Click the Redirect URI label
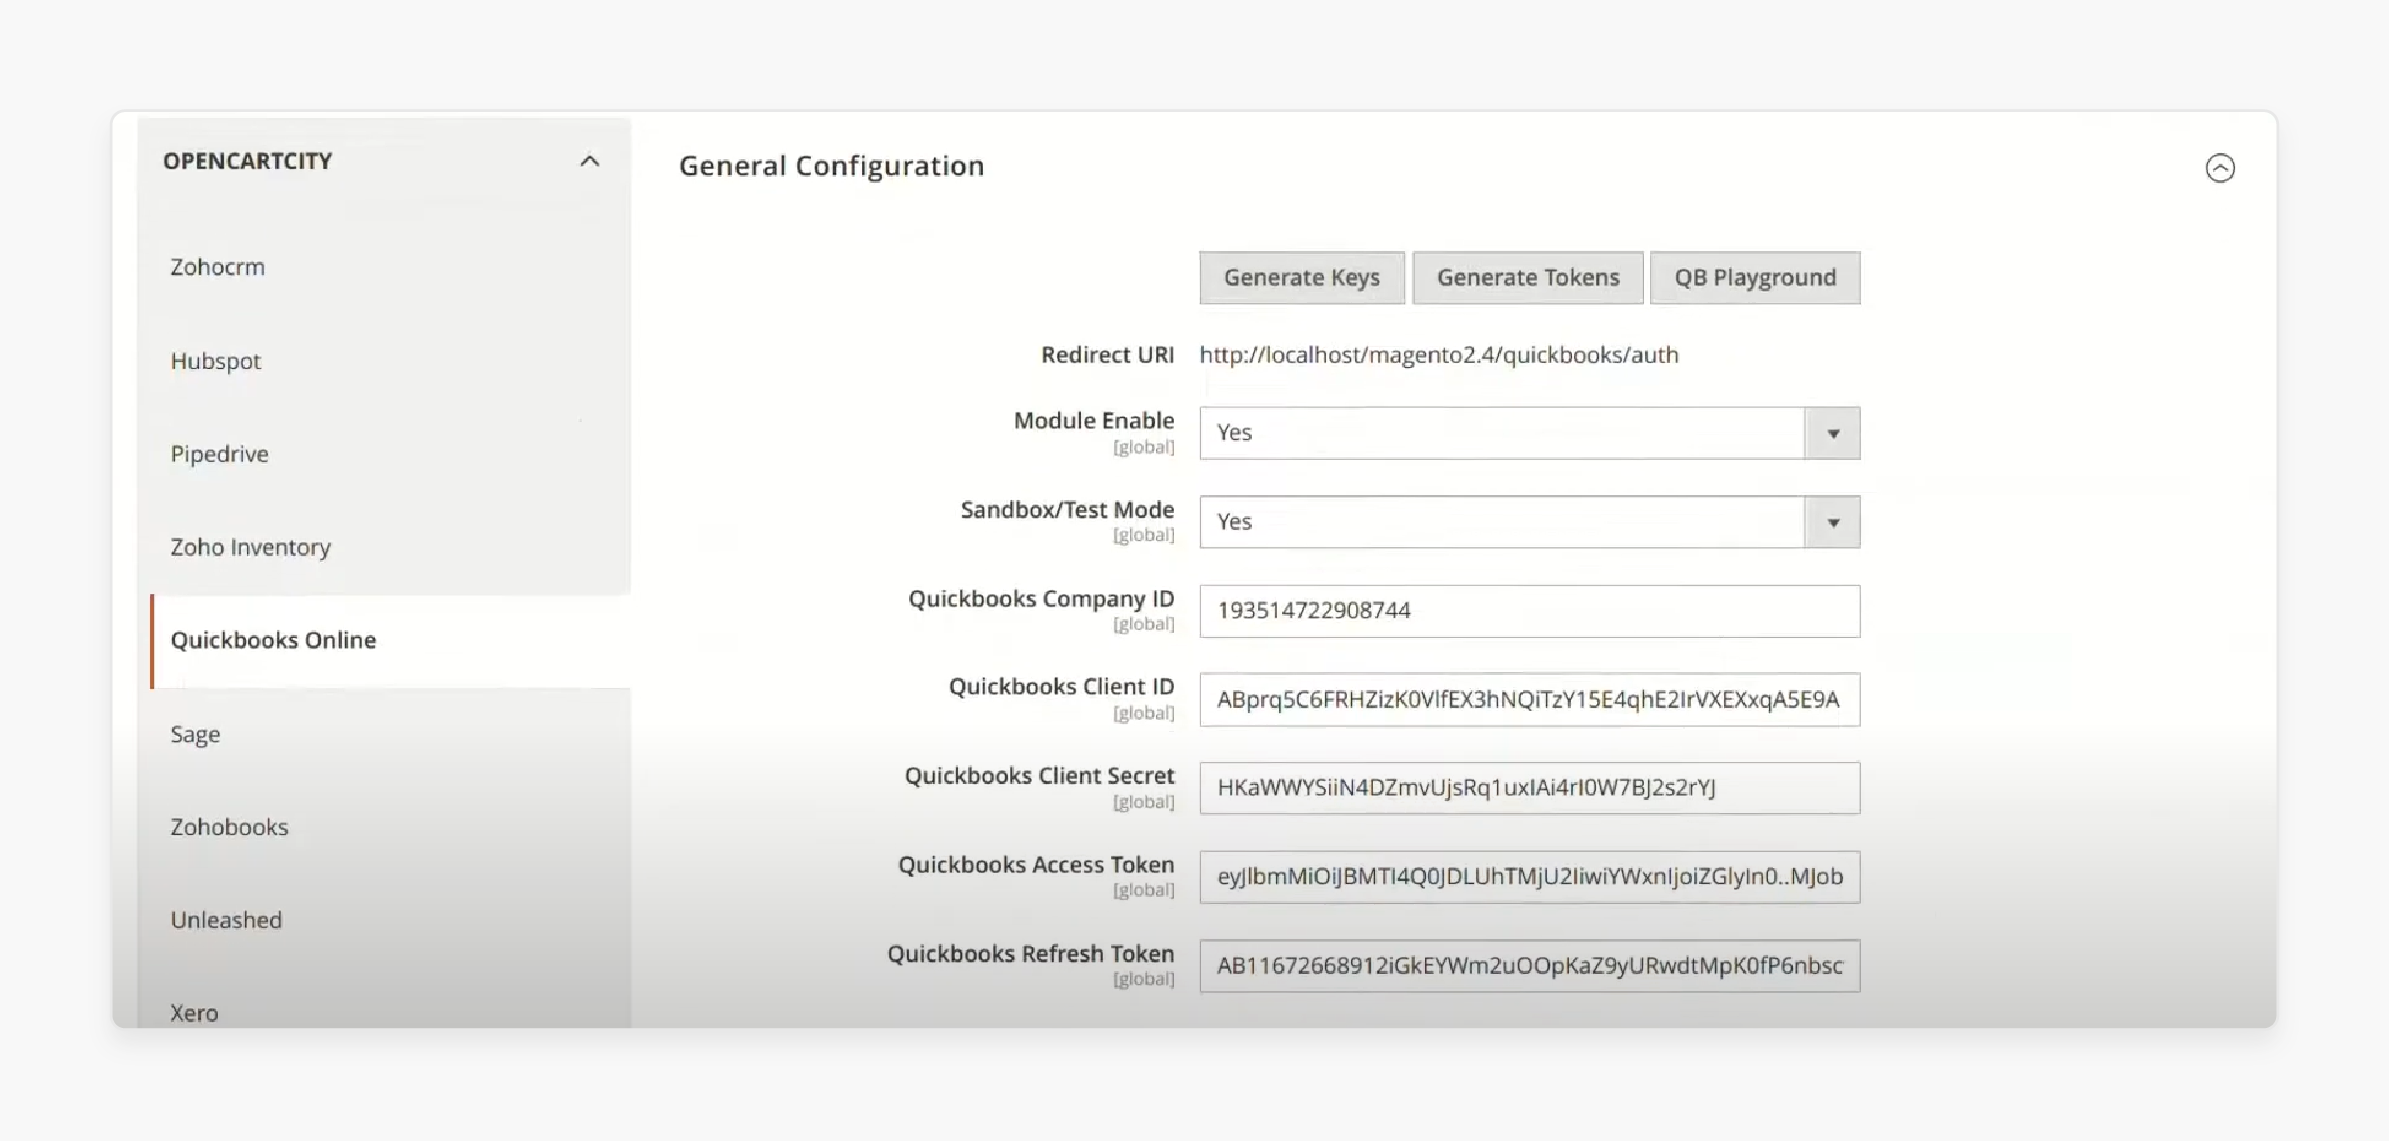 (1107, 355)
